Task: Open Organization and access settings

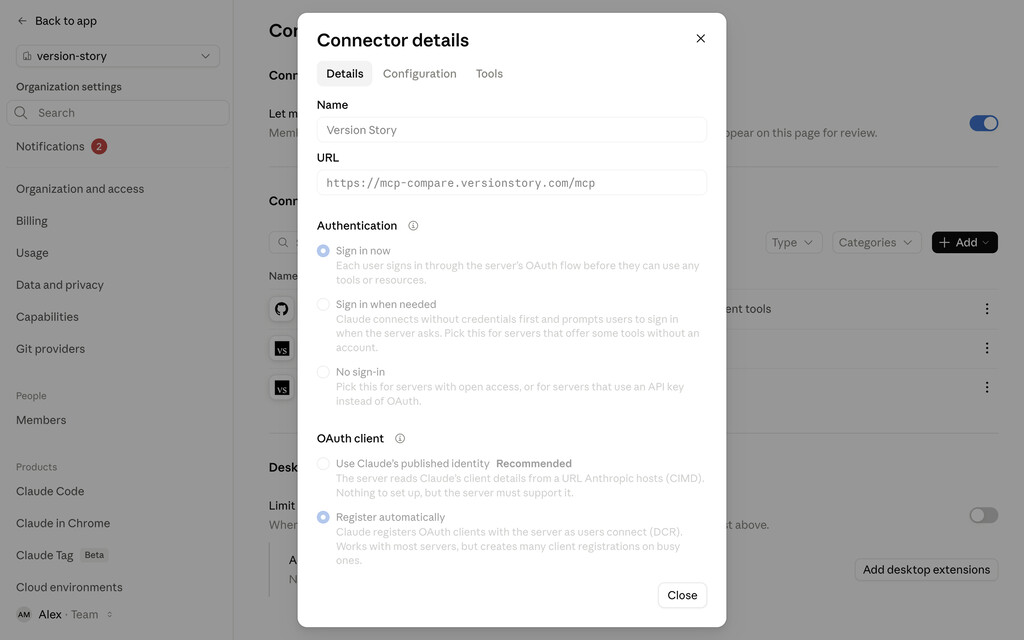Action: (80, 189)
